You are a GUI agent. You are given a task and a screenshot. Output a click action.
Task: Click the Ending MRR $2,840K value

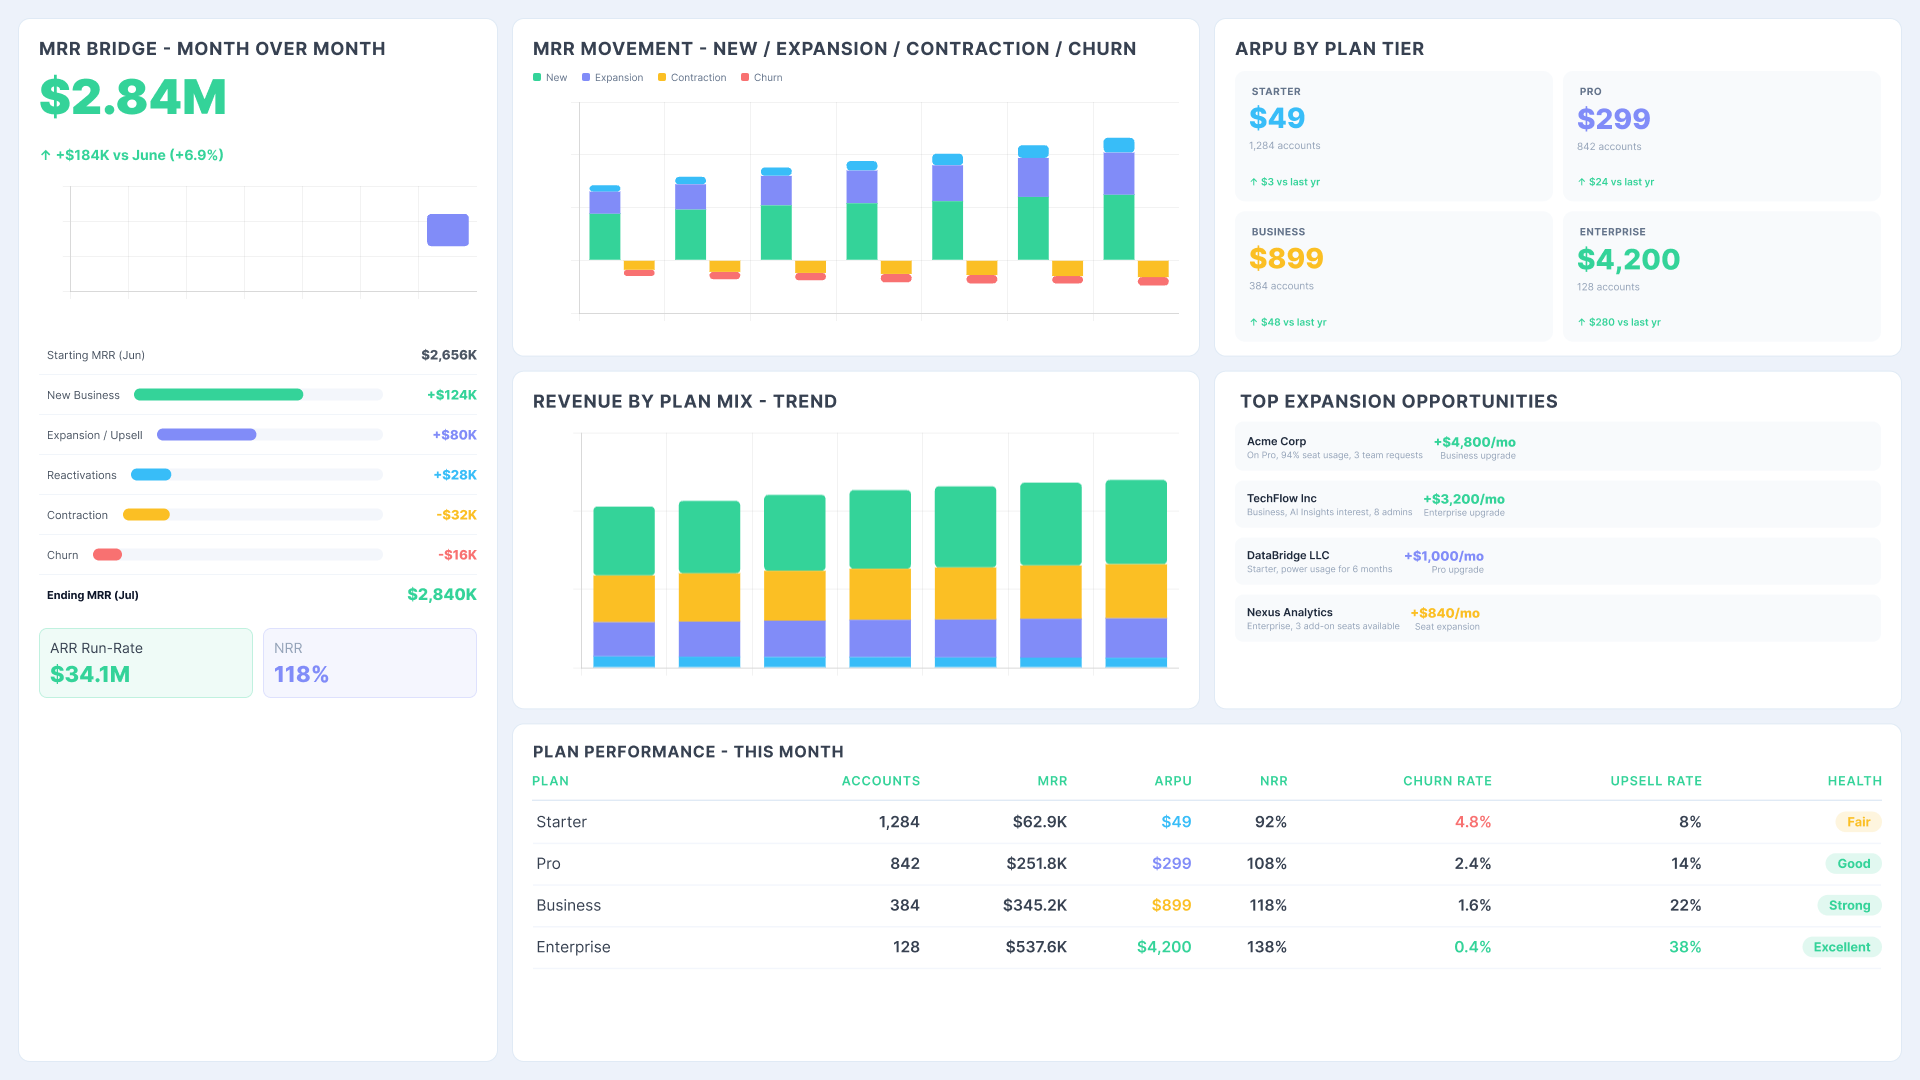(441, 595)
